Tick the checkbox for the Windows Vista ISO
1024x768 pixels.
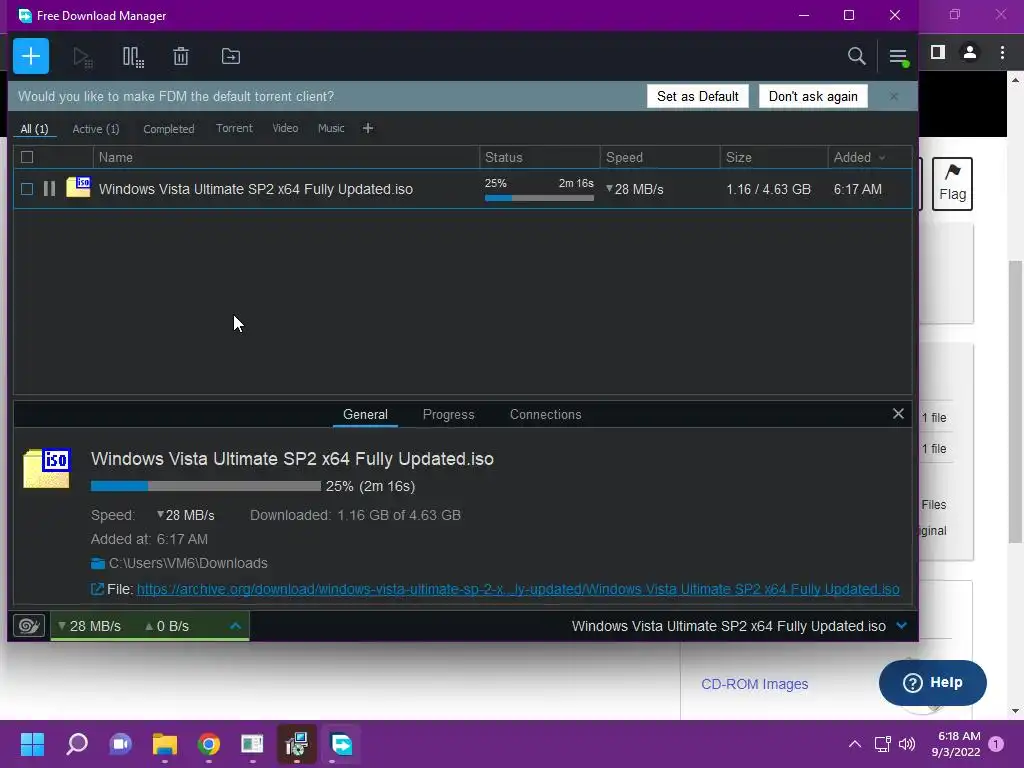(x=27, y=189)
